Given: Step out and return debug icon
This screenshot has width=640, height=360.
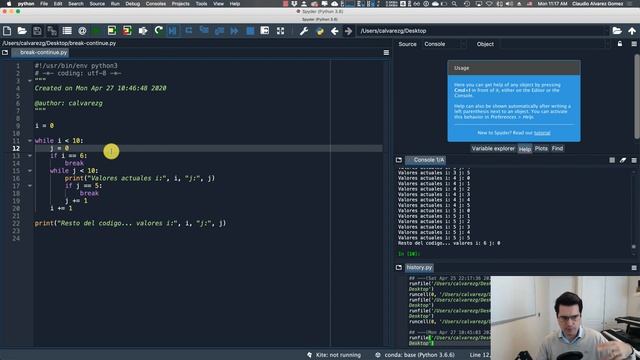Looking at the screenshot, I should (x=219, y=31).
